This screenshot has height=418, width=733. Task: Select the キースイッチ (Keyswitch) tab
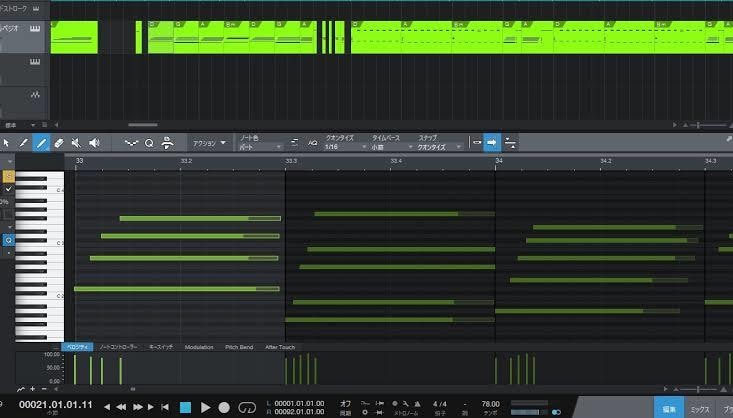click(161, 347)
